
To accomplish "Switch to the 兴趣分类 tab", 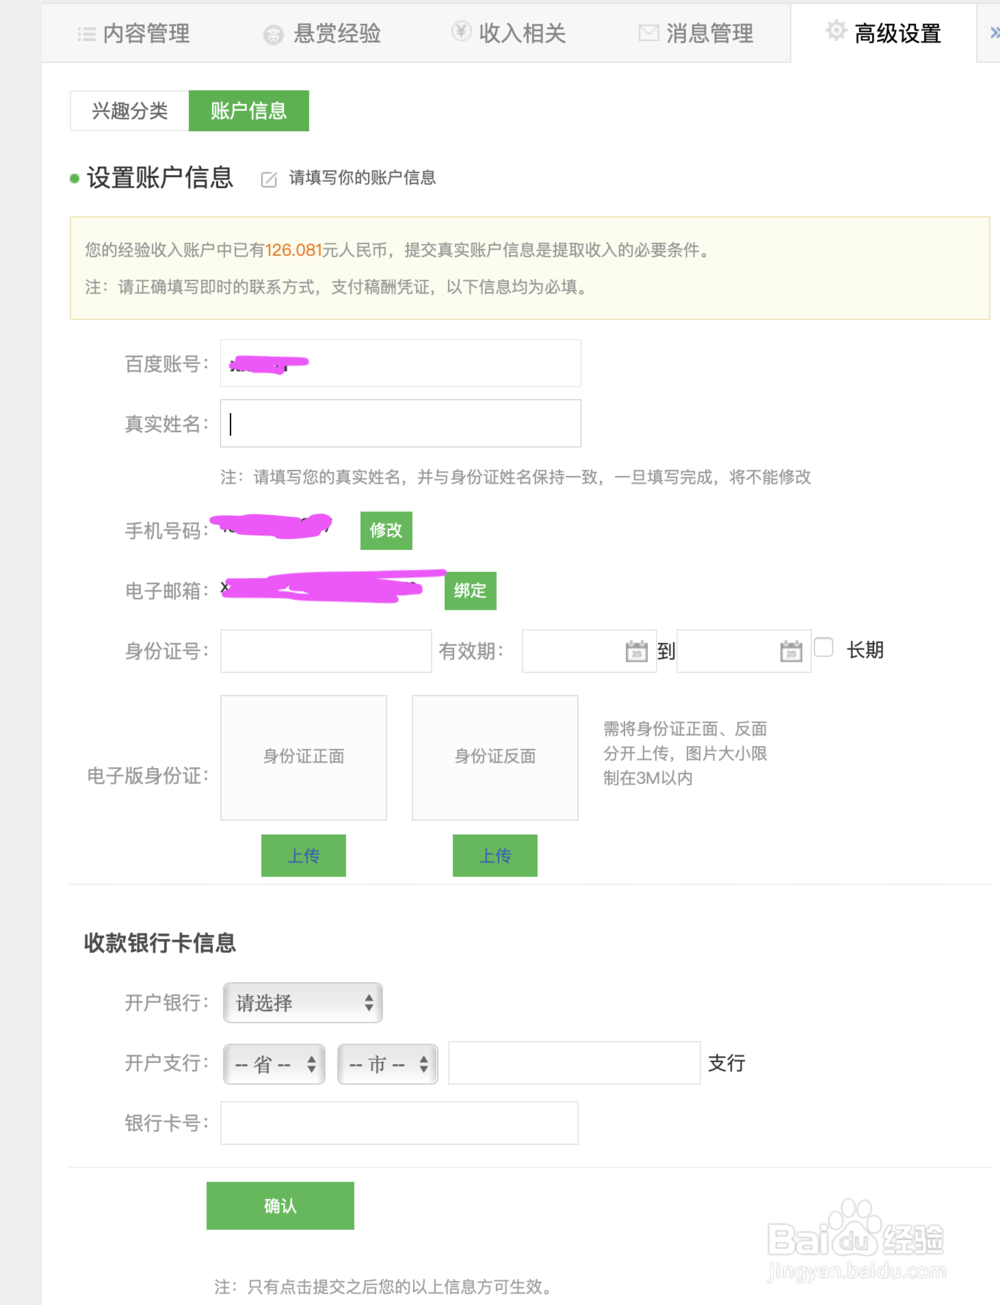I will [x=130, y=111].
